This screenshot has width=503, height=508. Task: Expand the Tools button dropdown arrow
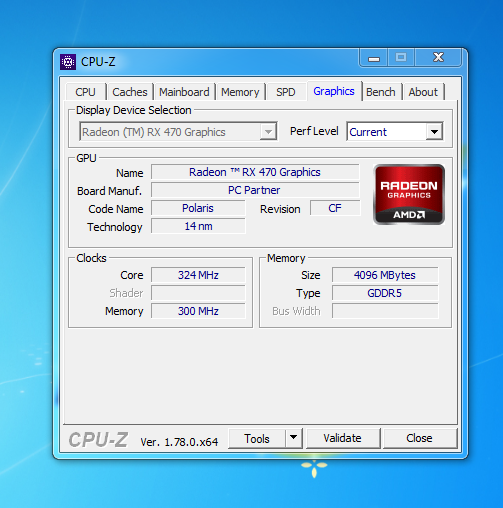coord(293,437)
